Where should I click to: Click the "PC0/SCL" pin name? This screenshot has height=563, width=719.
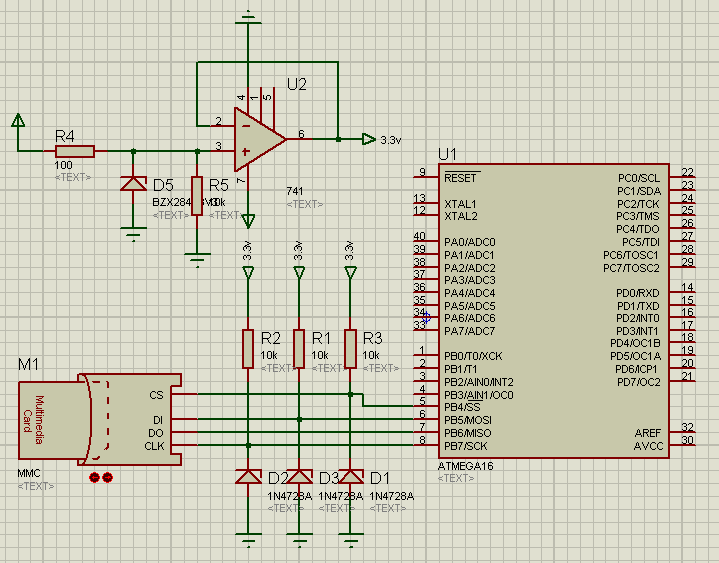tap(639, 178)
